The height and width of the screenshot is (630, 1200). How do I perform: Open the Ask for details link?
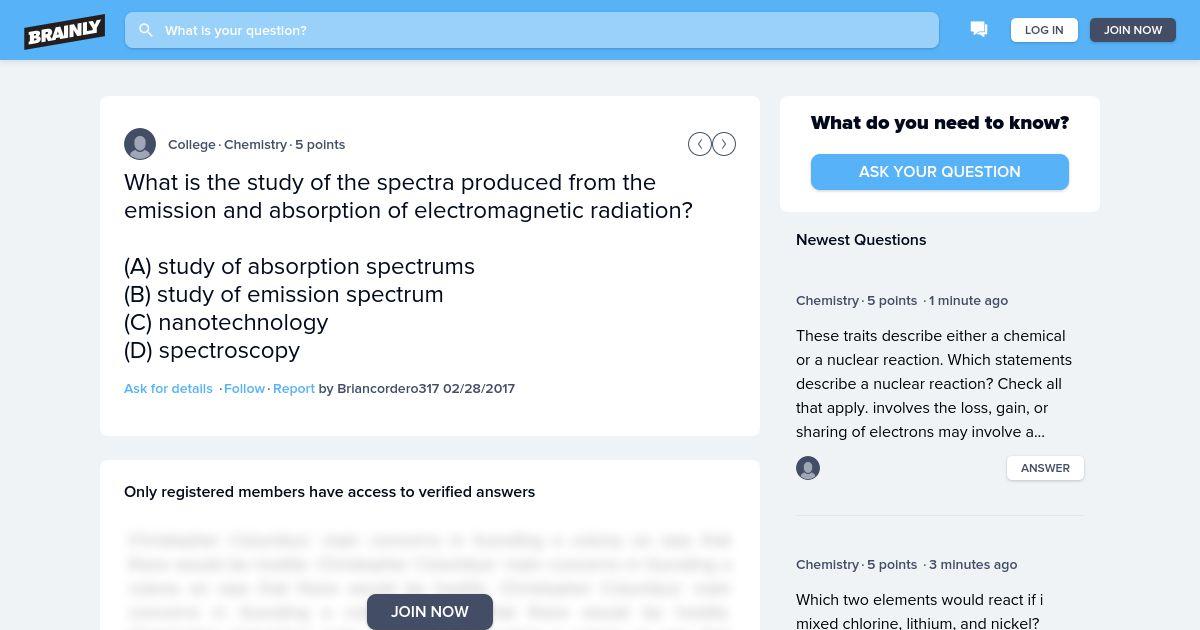(168, 388)
